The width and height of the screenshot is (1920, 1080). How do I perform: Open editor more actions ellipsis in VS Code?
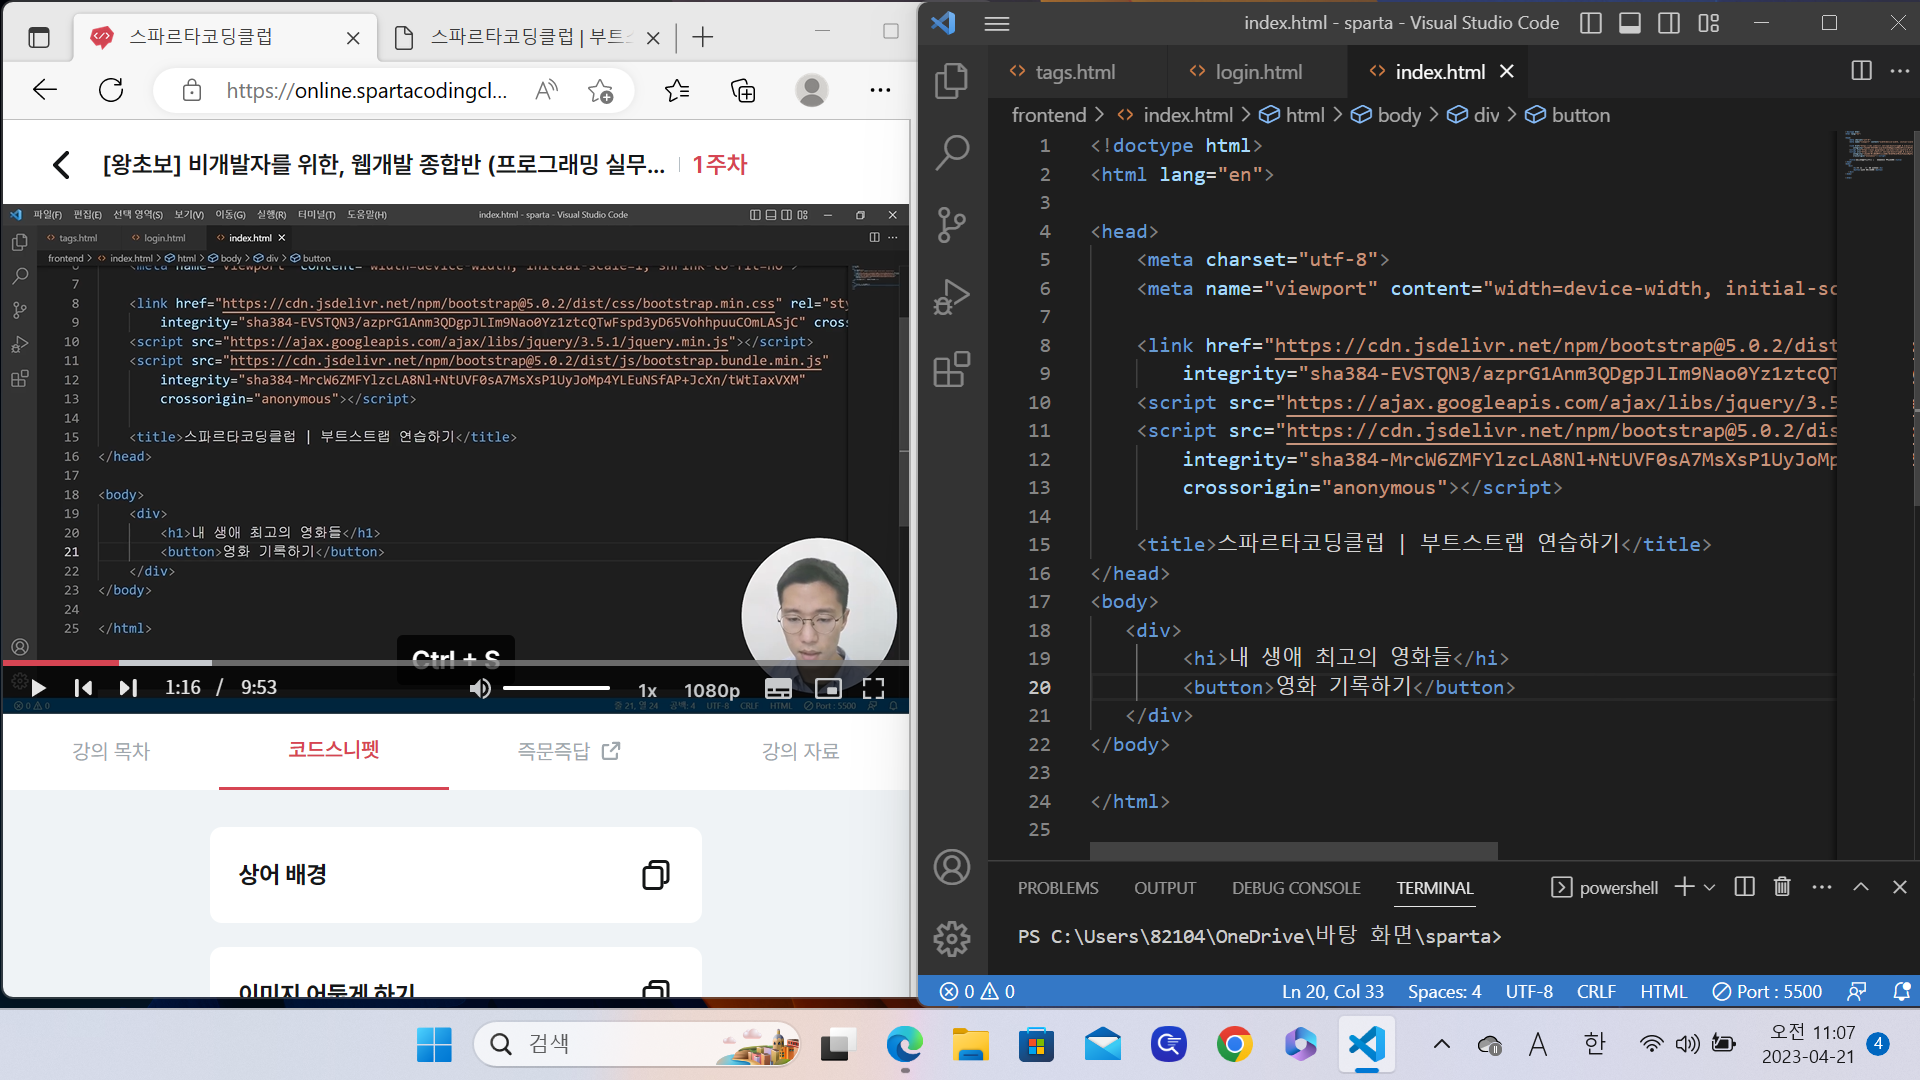1900,71
